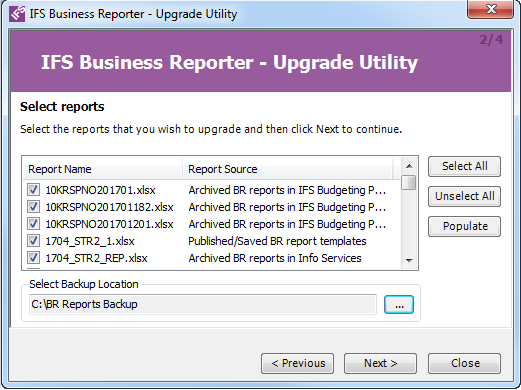Continue with the Next button
The height and width of the screenshot is (390, 521).
(380, 363)
